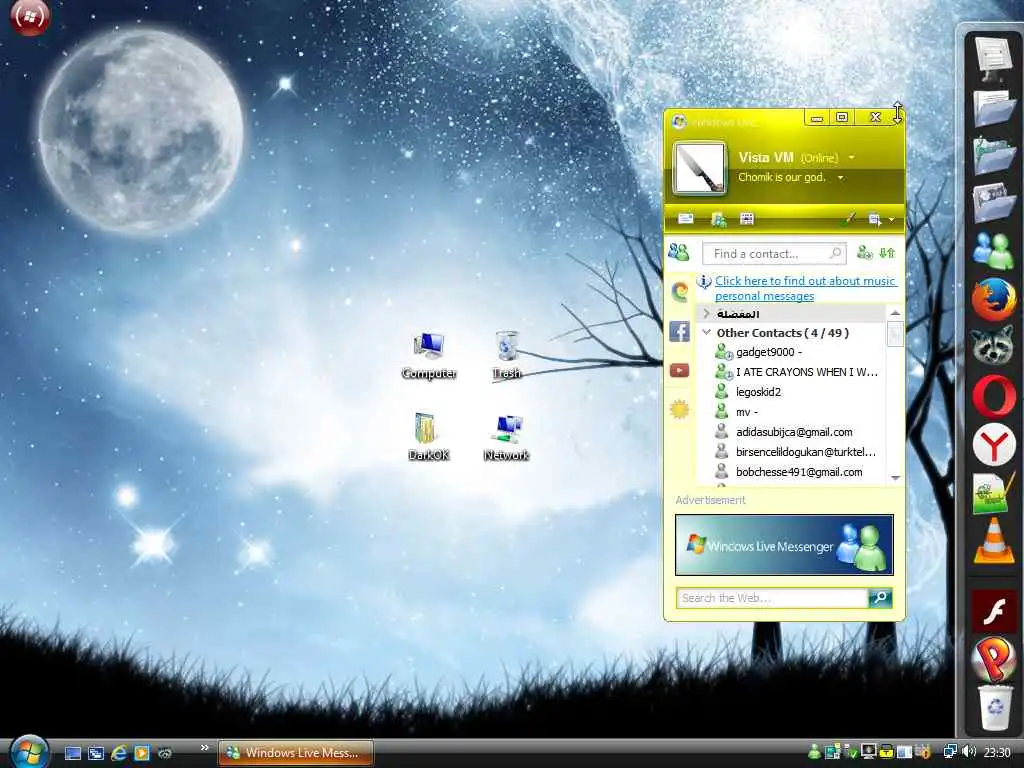The width and height of the screenshot is (1024, 768).
Task: Launch Windows Media Player from quick launch
Action: pos(142,753)
